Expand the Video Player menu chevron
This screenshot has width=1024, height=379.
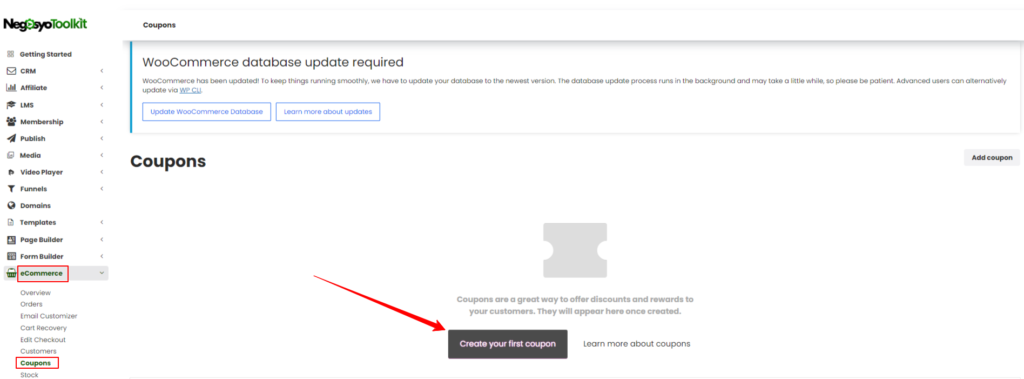point(101,173)
